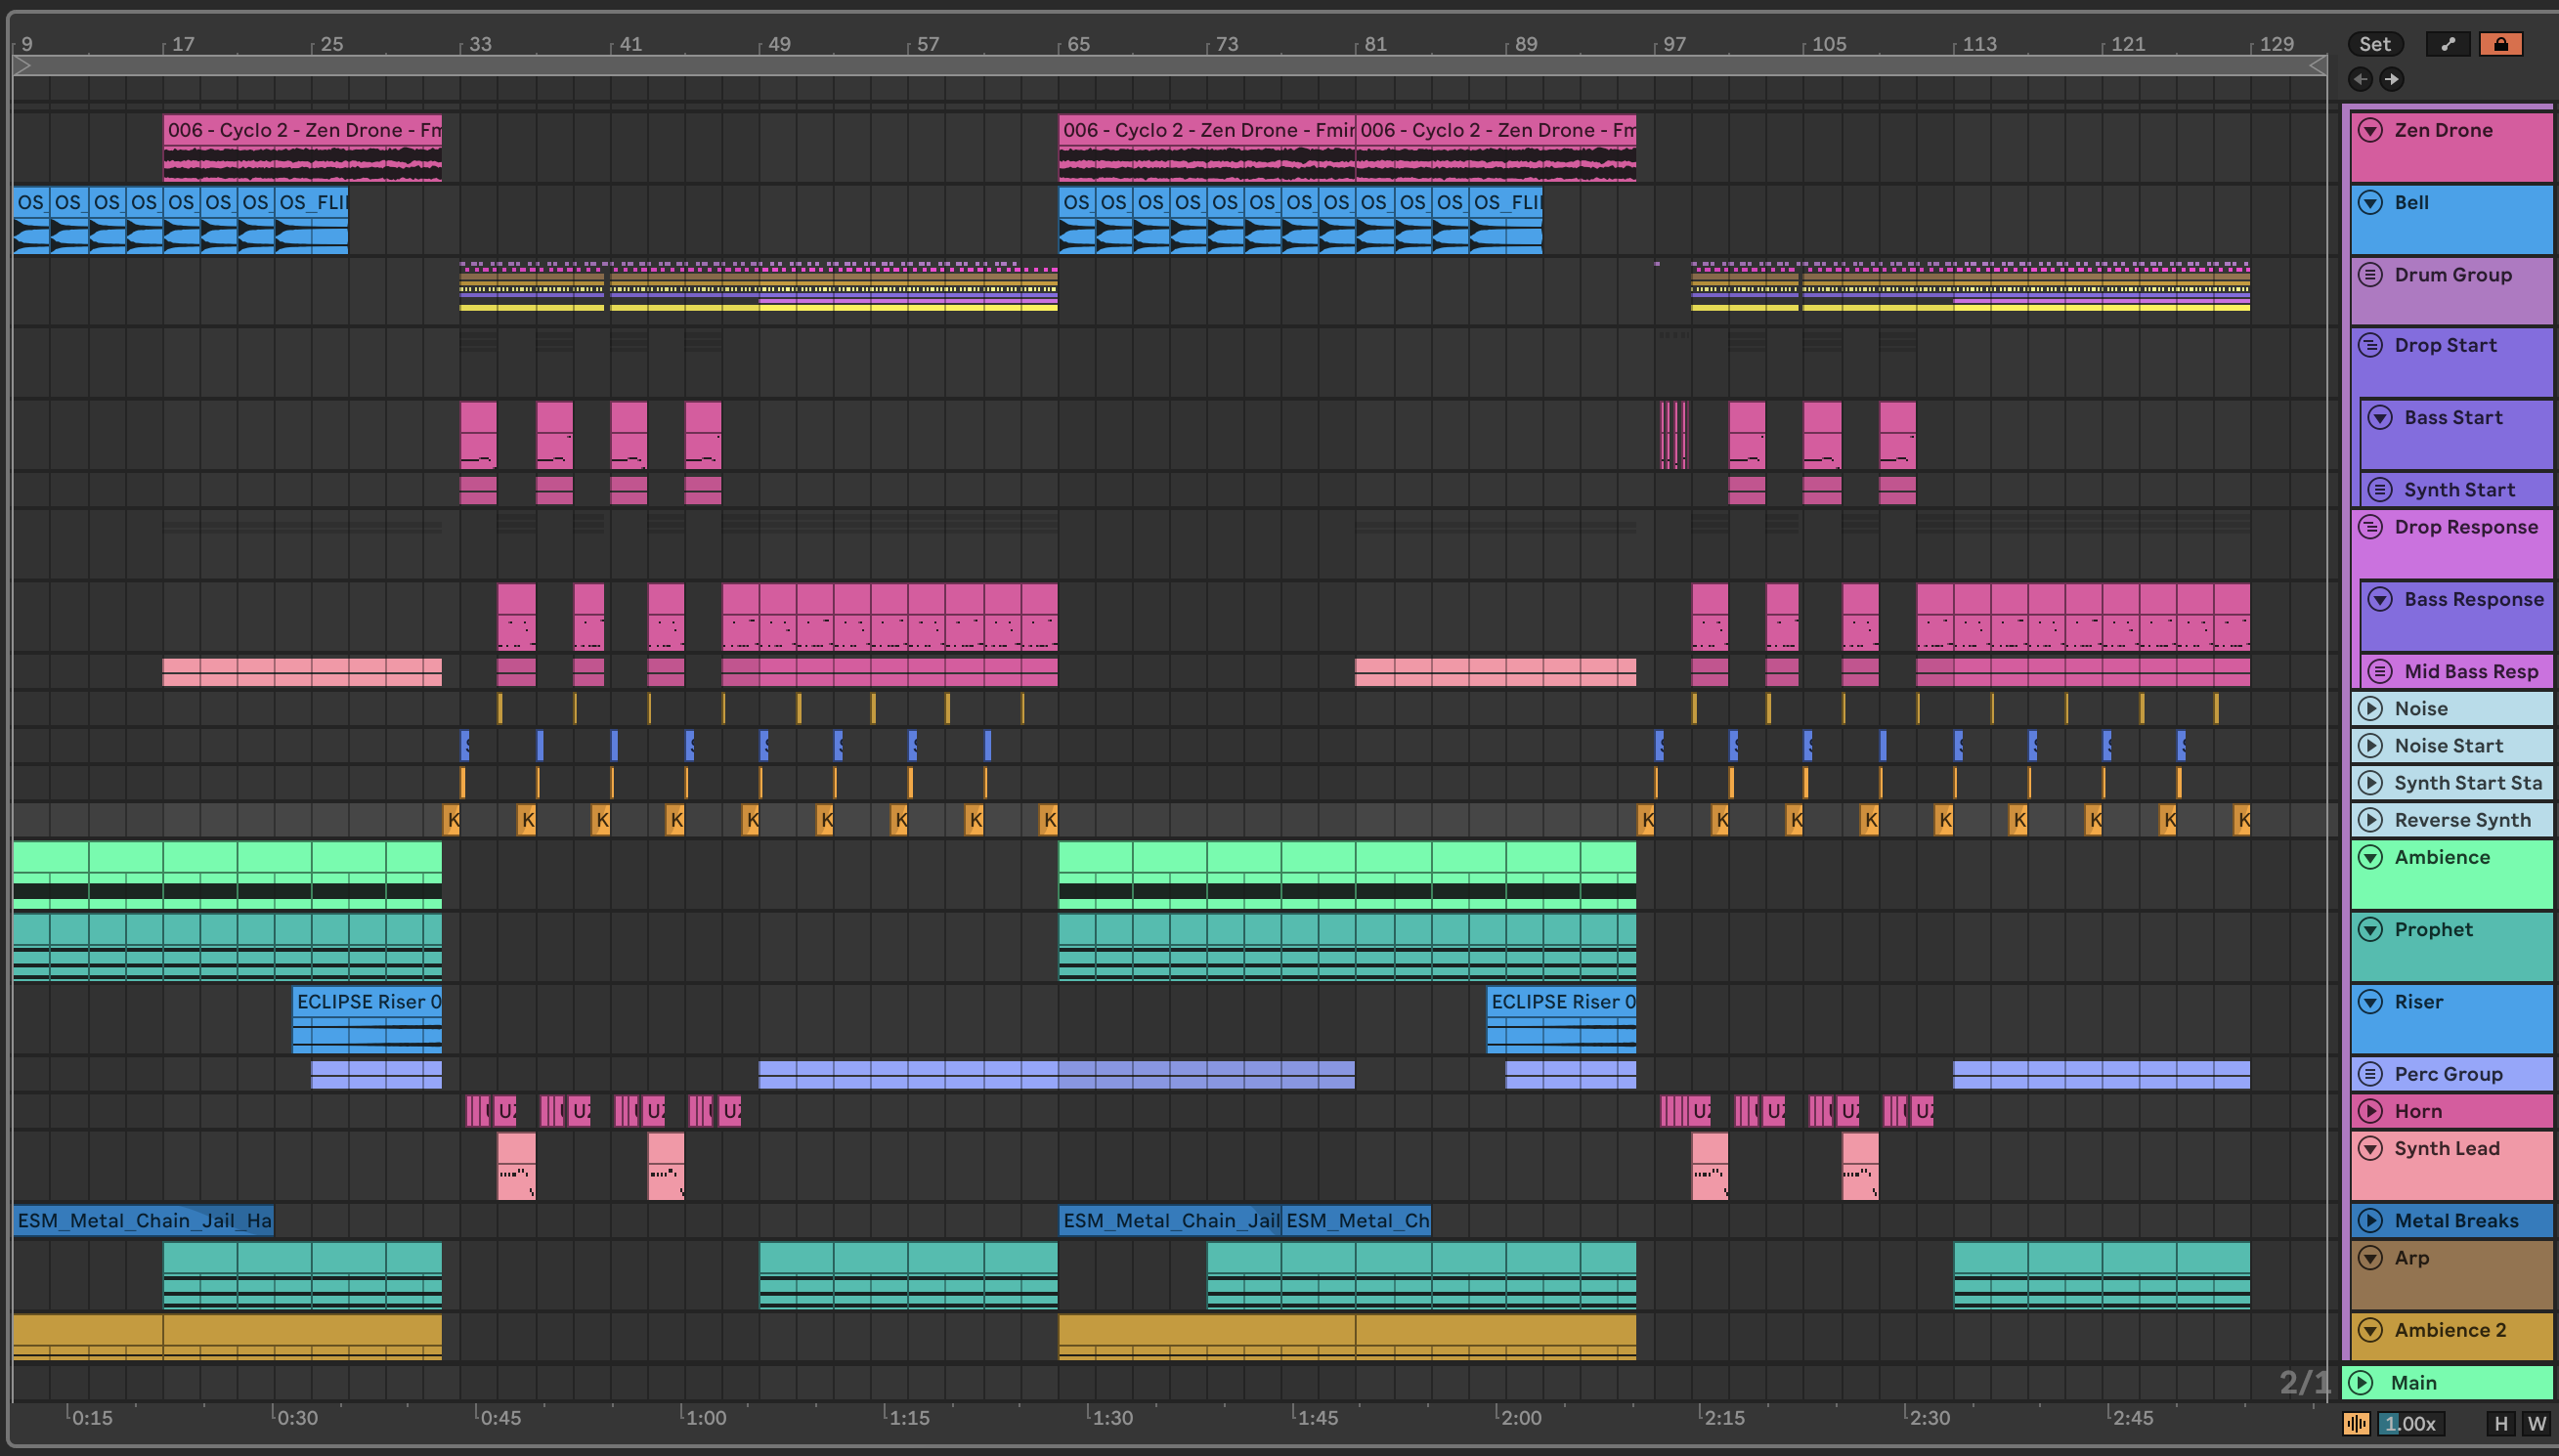The height and width of the screenshot is (1456, 2559).
Task: Jump to previous locator with left arrow
Action: click(x=2360, y=79)
